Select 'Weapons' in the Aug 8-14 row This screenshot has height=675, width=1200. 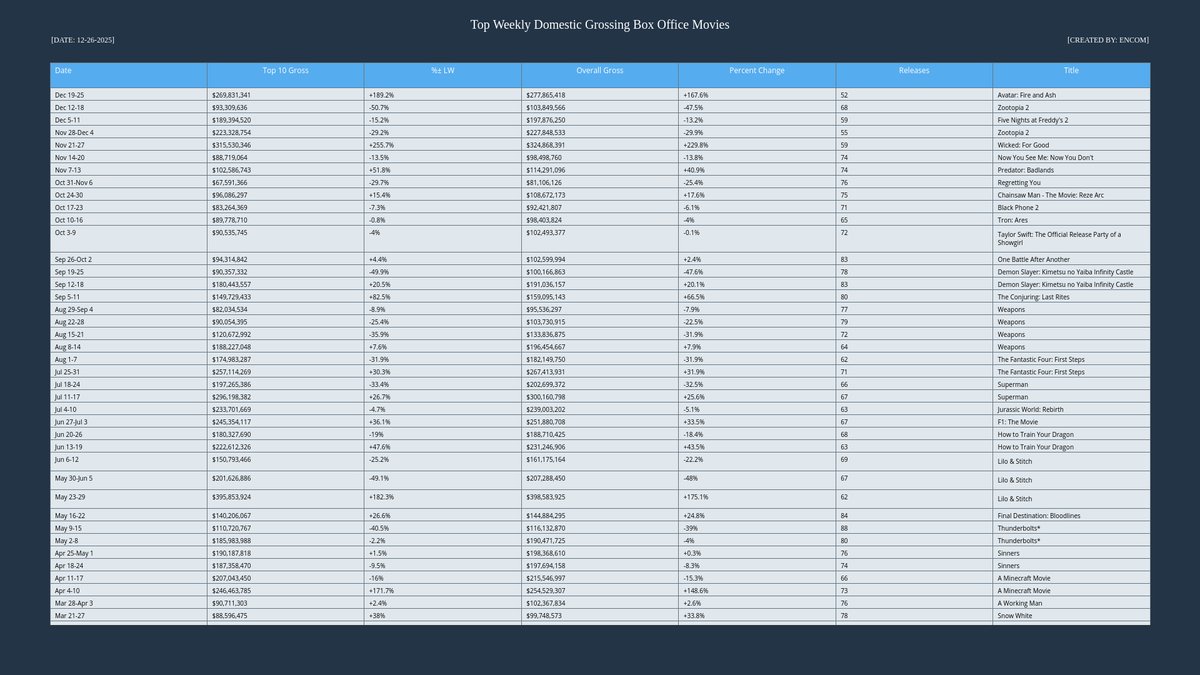[1071, 347]
